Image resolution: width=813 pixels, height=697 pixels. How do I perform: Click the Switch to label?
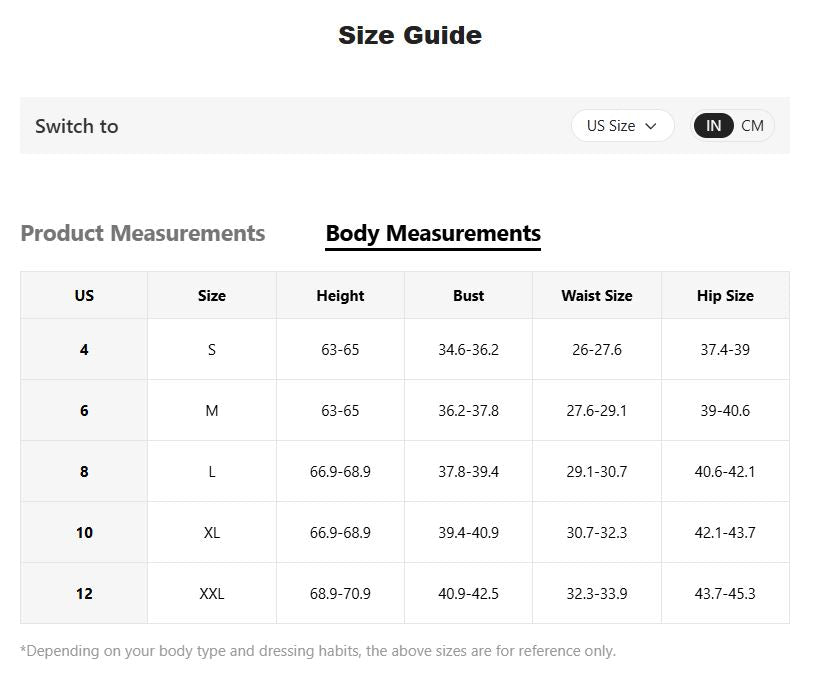click(x=77, y=126)
